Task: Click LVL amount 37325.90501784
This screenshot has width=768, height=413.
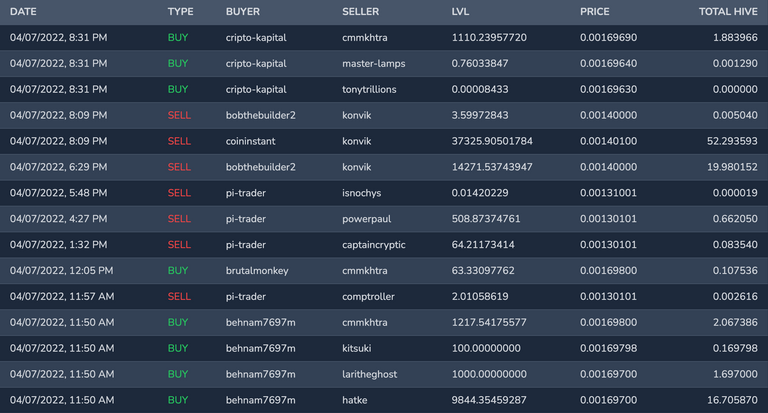Action: [492, 142]
